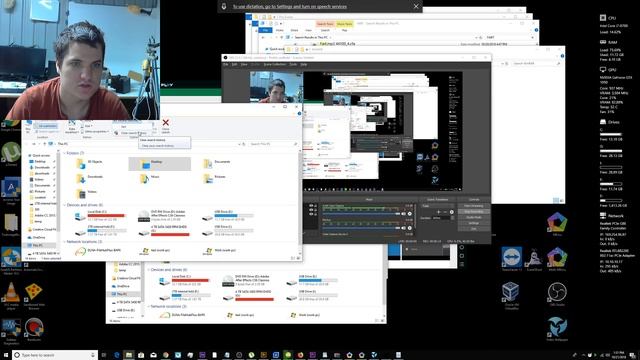Open OBS Tools menu

tap(293, 64)
